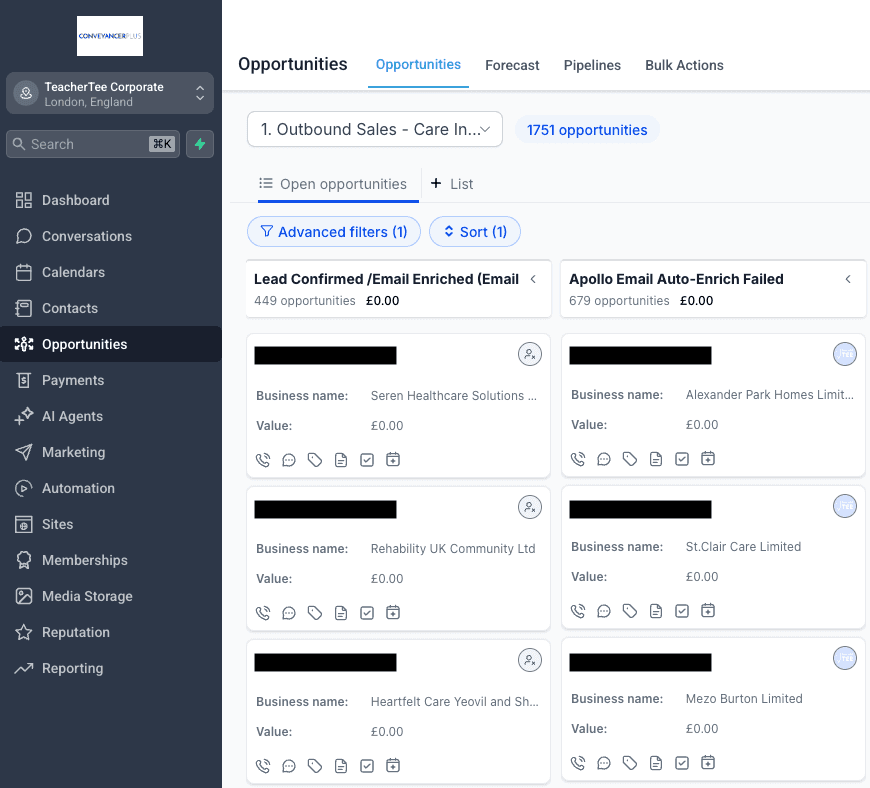
Task: Click phone icon on Alexander Park Homes card
Action: [x=578, y=459]
